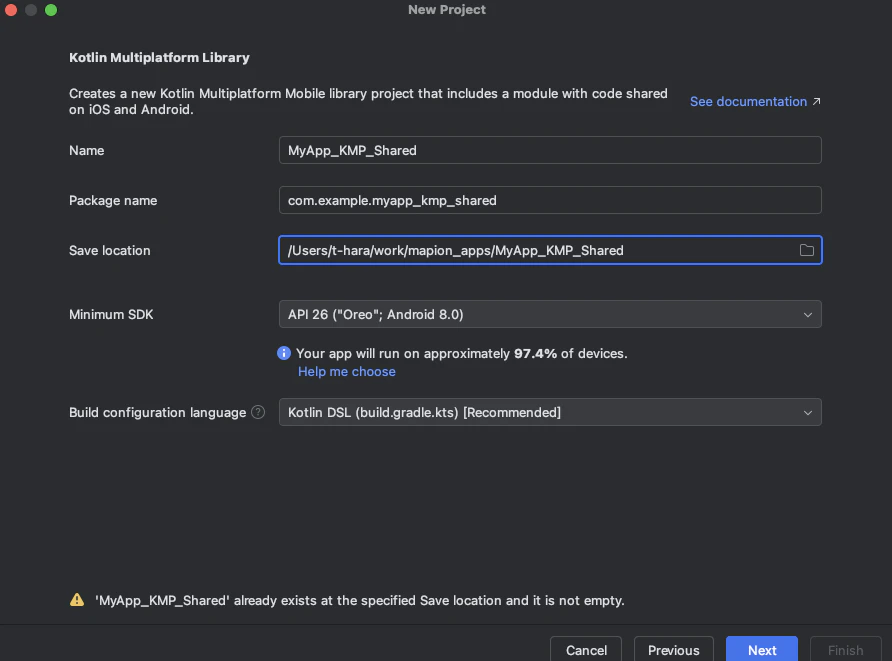Screen dimensions: 892x661
Task: Go back with the Previous button
Action: pos(674,650)
